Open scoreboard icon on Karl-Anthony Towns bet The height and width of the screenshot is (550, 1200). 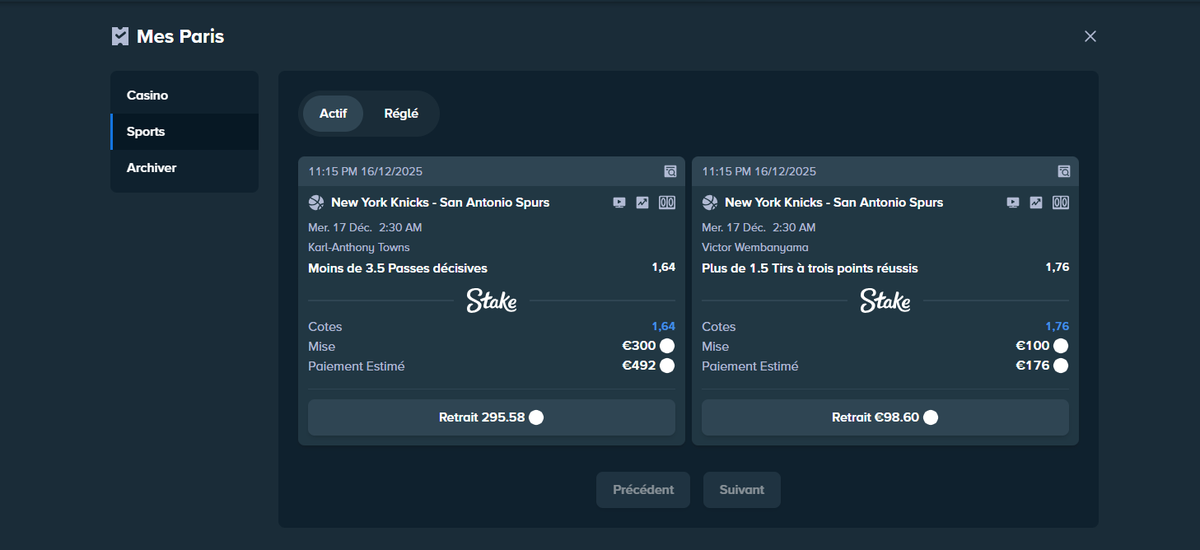point(667,202)
